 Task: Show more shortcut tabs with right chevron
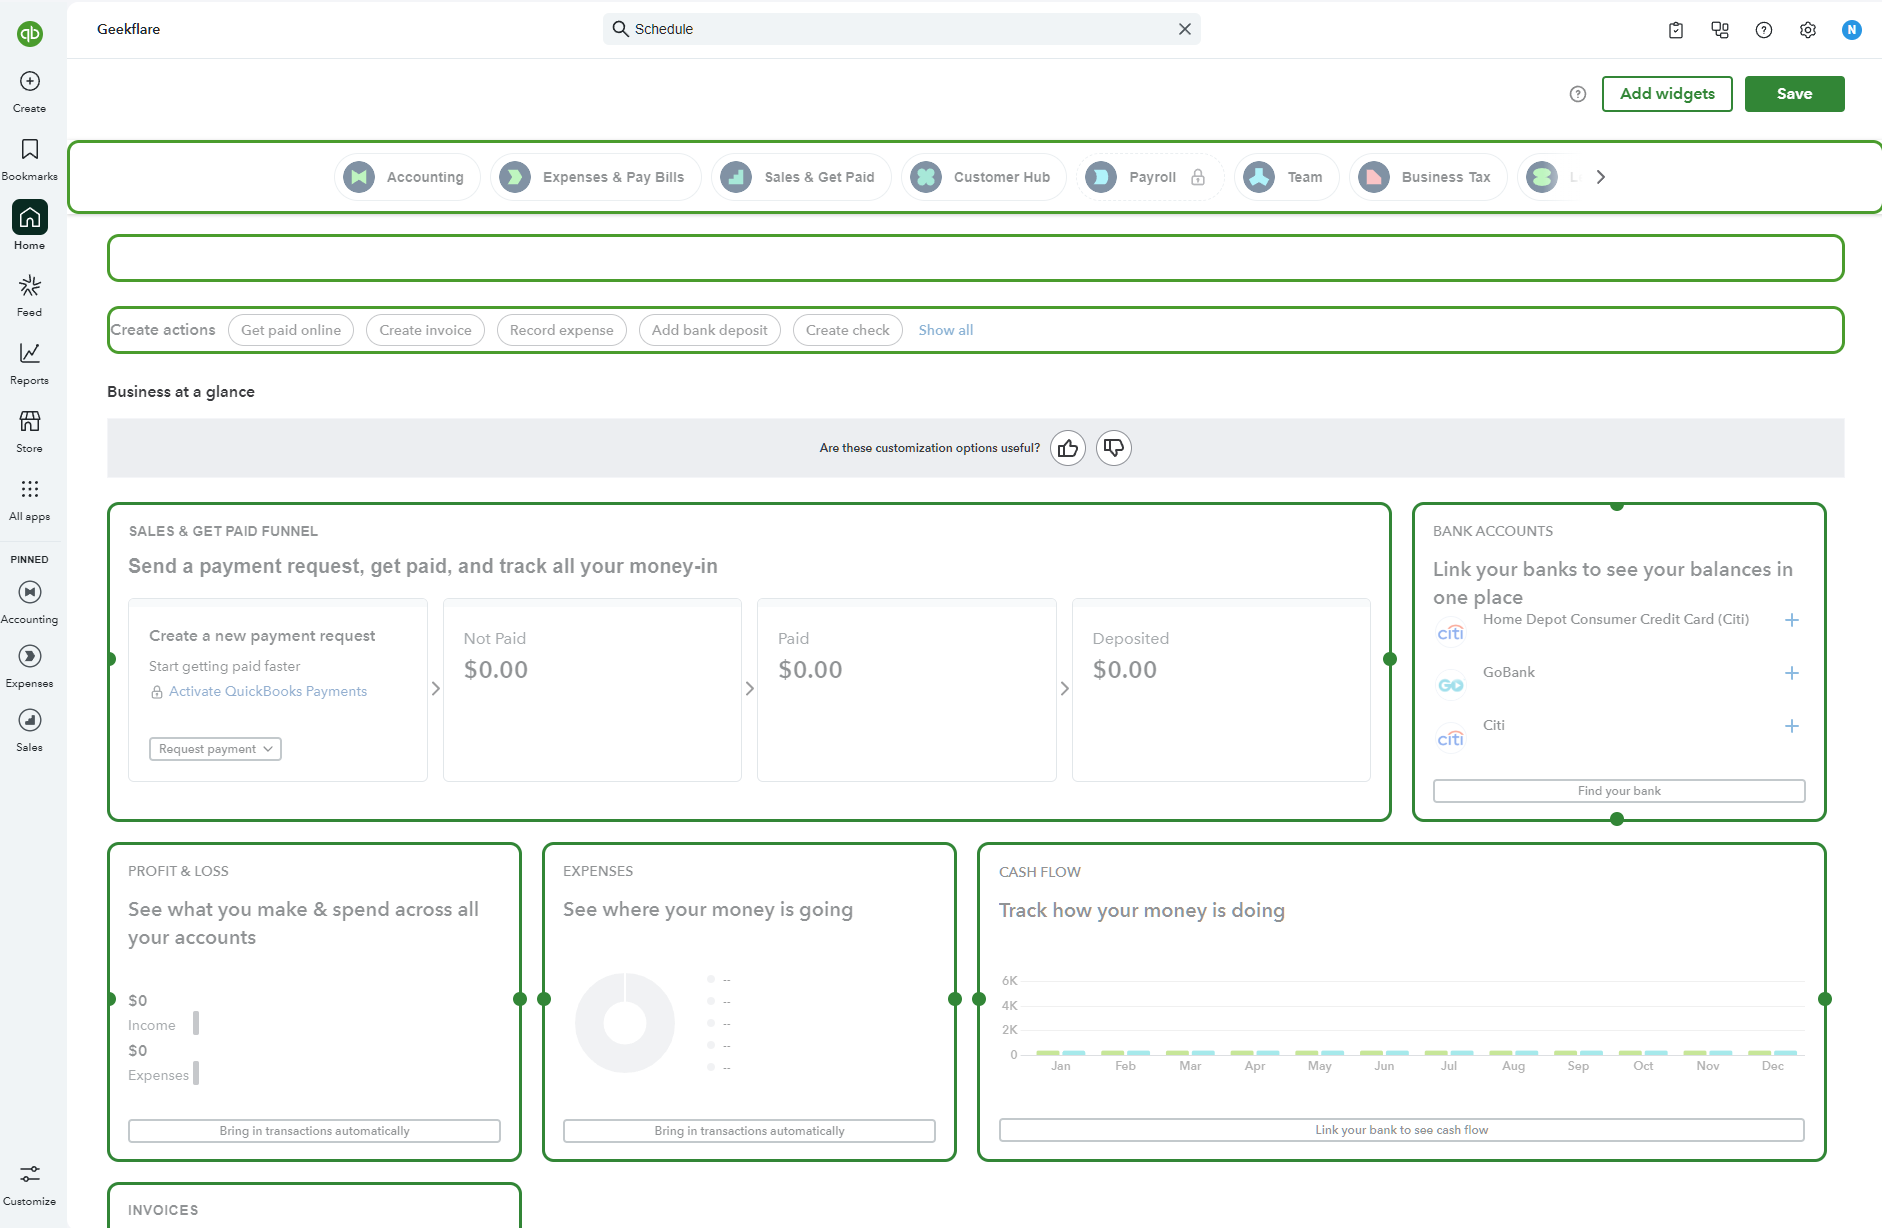pos(1601,177)
